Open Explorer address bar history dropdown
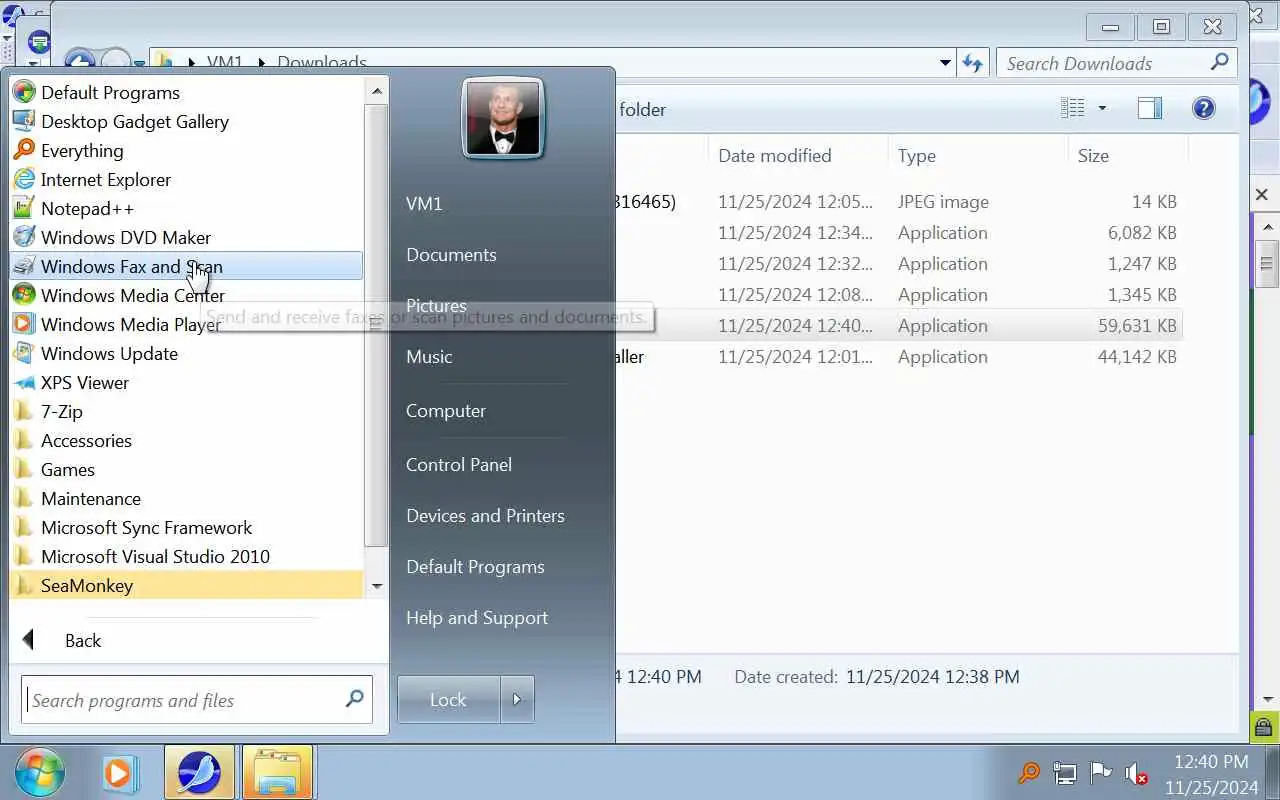This screenshot has height=800, width=1280. point(945,63)
